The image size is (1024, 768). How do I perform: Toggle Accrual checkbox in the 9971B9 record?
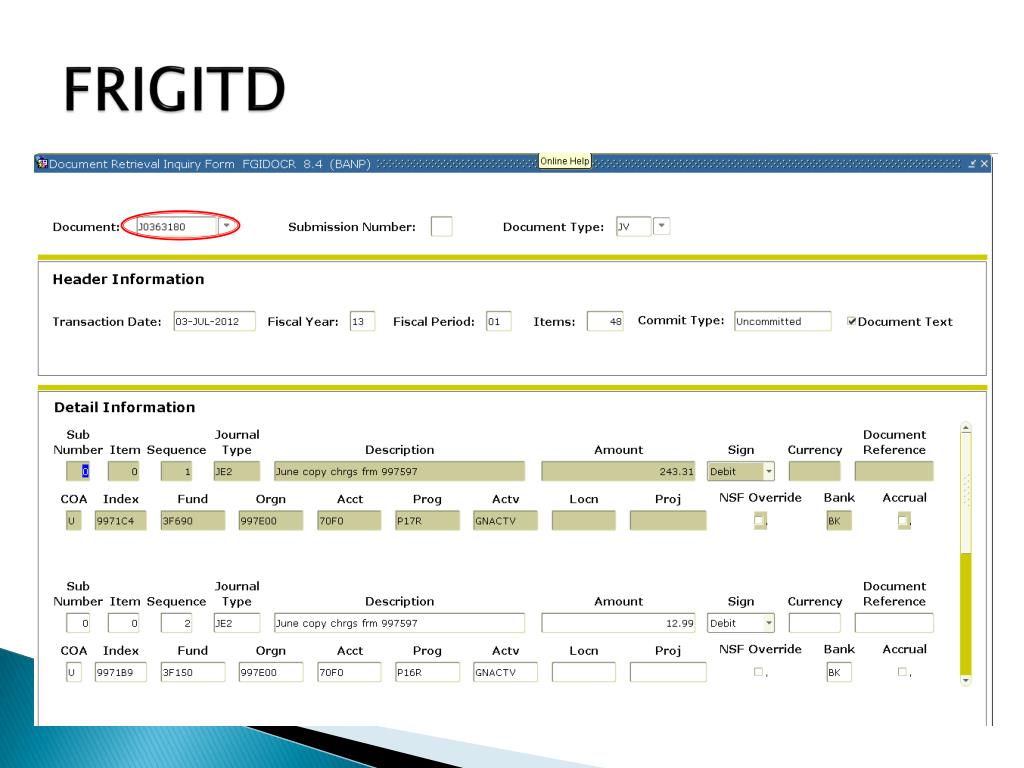pyautogui.click(x=902, y=671)
